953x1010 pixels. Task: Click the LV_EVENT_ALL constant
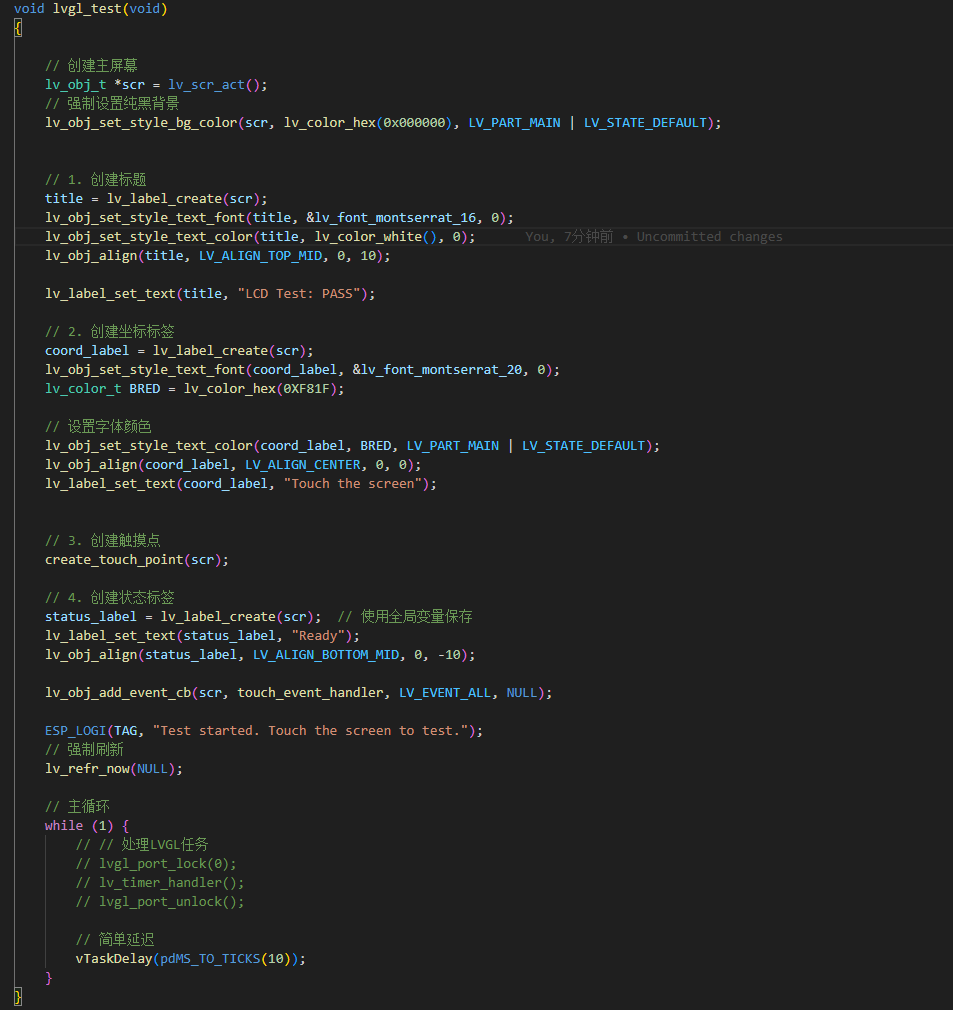pos(445,693)
